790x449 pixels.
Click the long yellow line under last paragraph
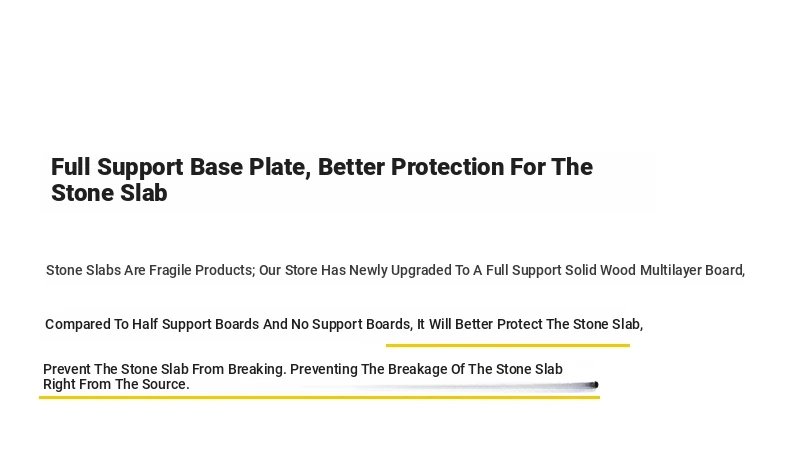click(x=319, y=398)
